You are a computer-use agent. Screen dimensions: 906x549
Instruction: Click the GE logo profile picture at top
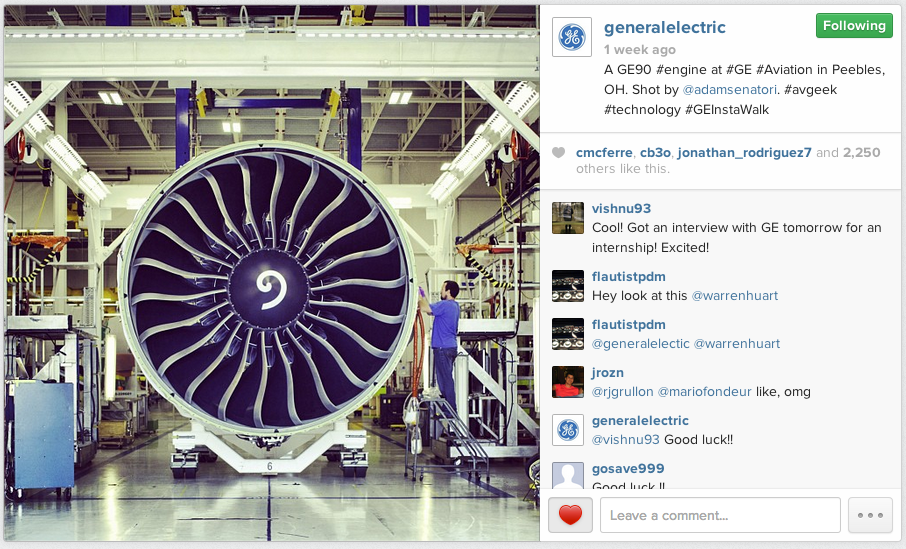(572, 37)
